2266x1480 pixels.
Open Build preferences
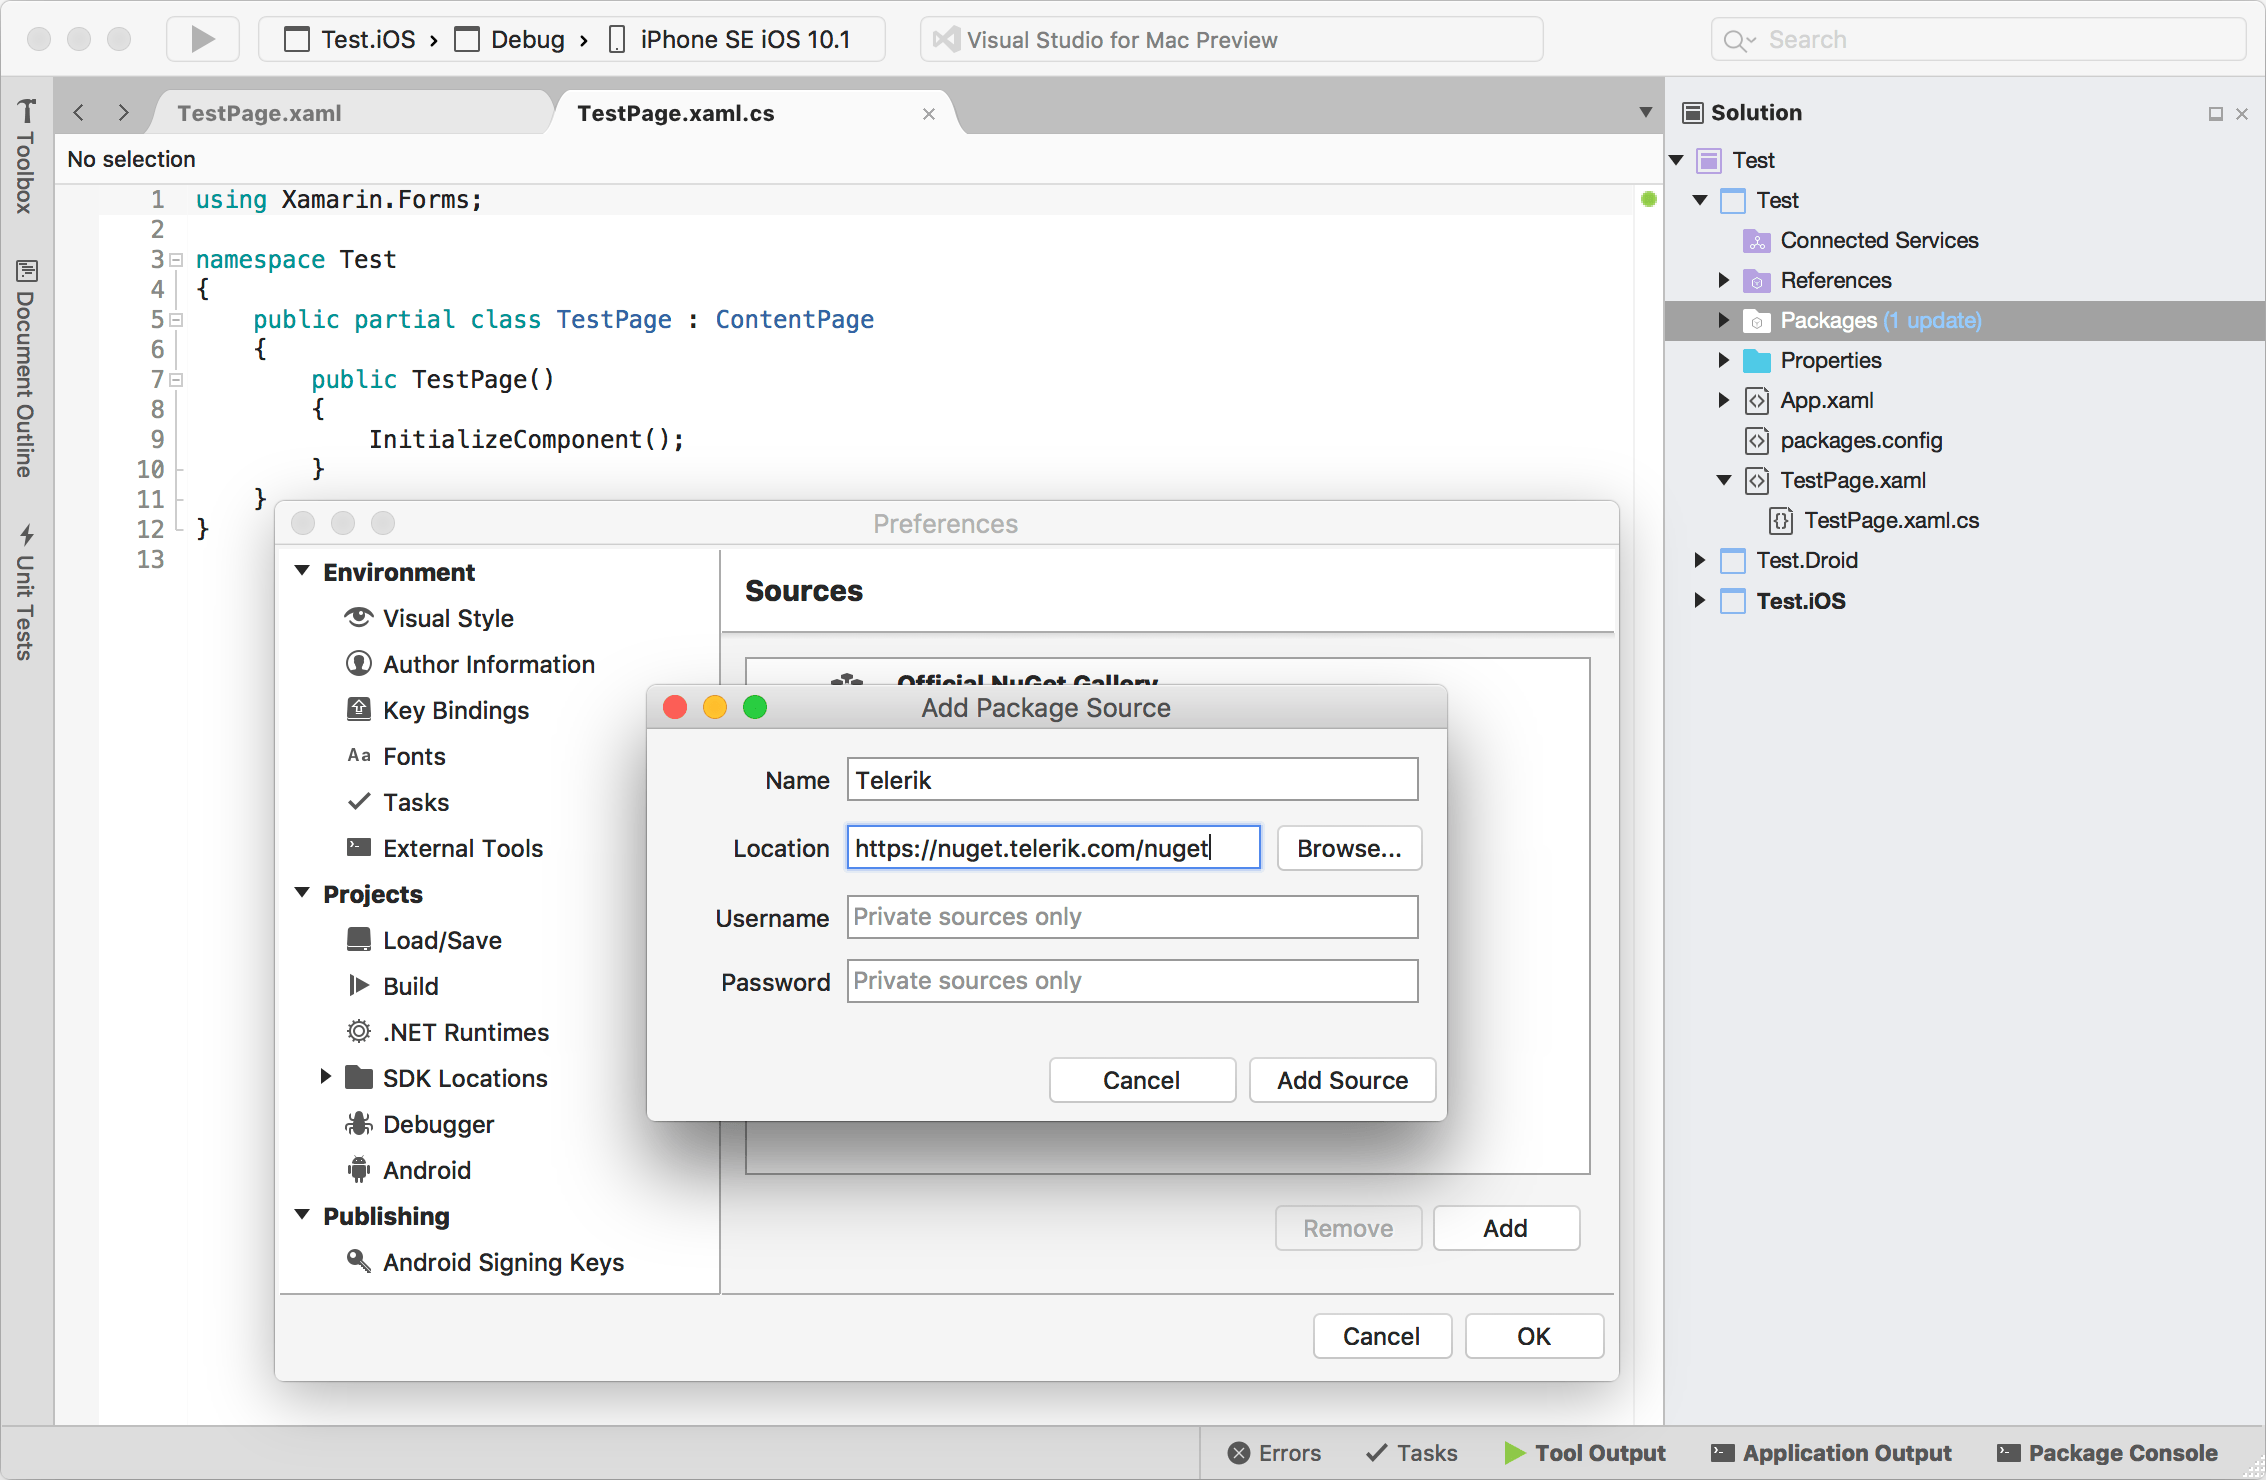pos(392,986)
